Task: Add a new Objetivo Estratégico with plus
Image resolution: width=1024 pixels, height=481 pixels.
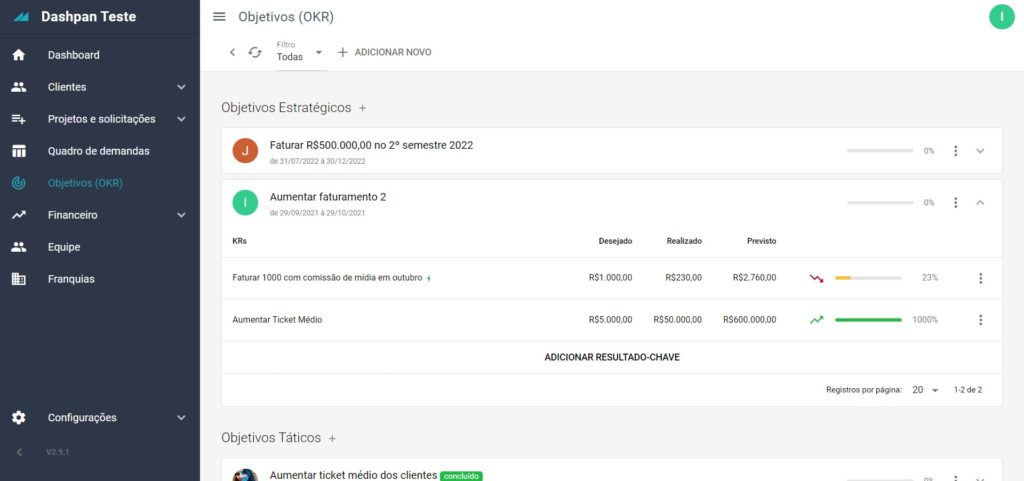Action: pos(362,108)
